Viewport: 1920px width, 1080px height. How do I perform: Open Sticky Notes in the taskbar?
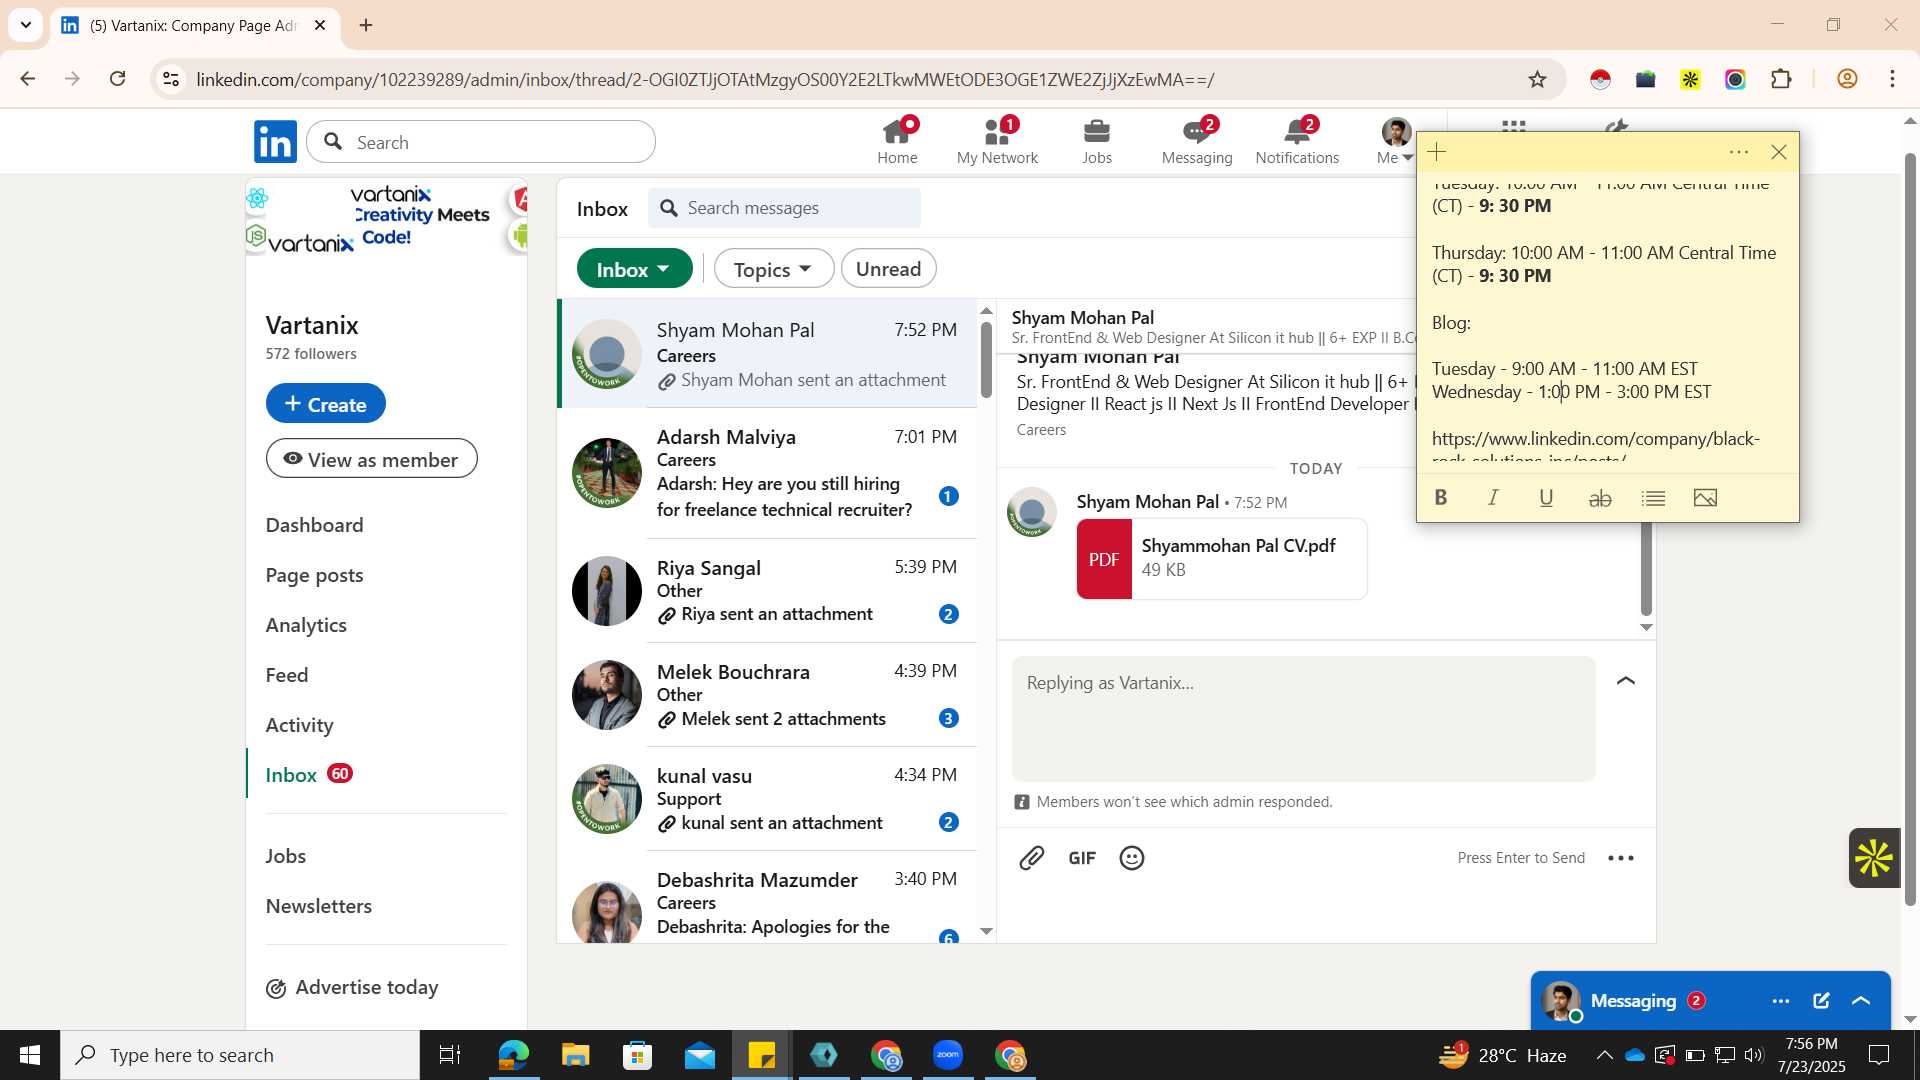762,1055
